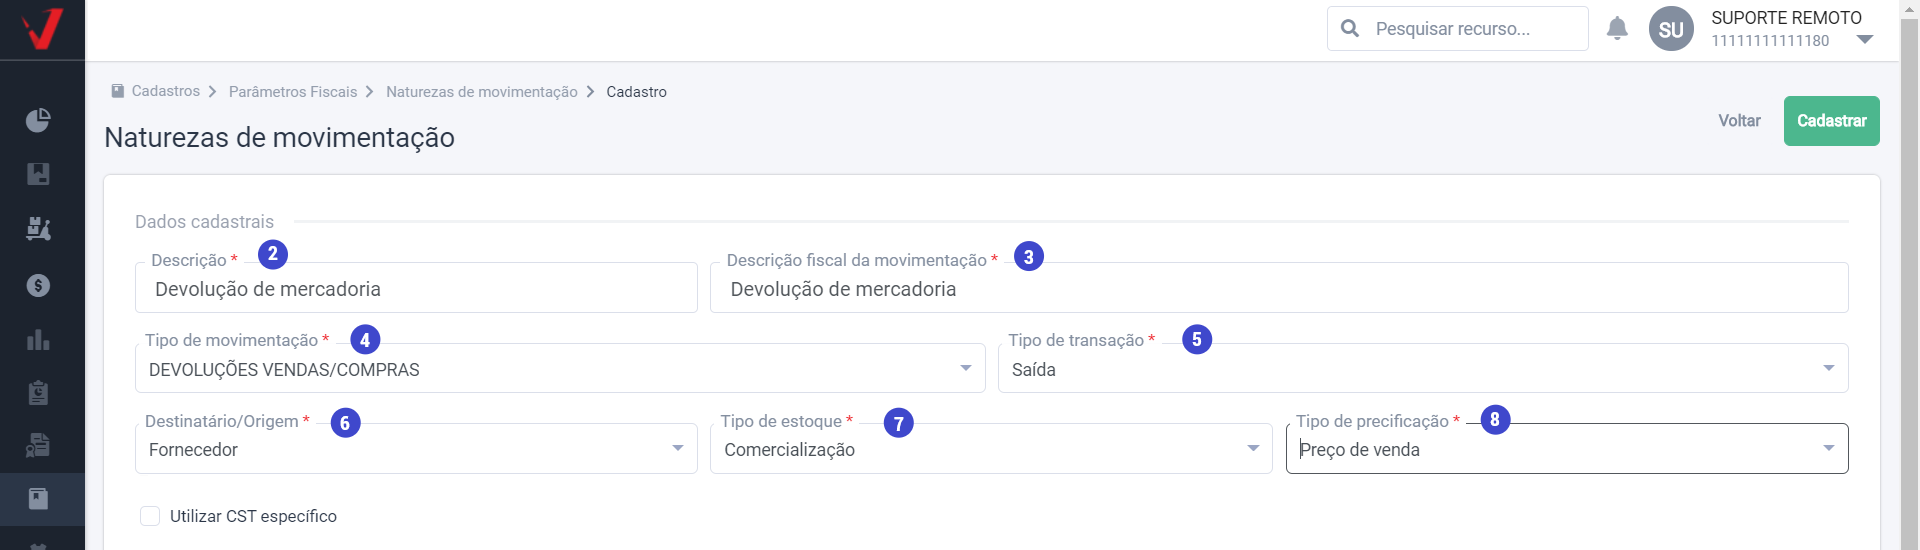Click the clipboard sidebar icon
Screen dimensions: 1920x550
tap(38, 393)
